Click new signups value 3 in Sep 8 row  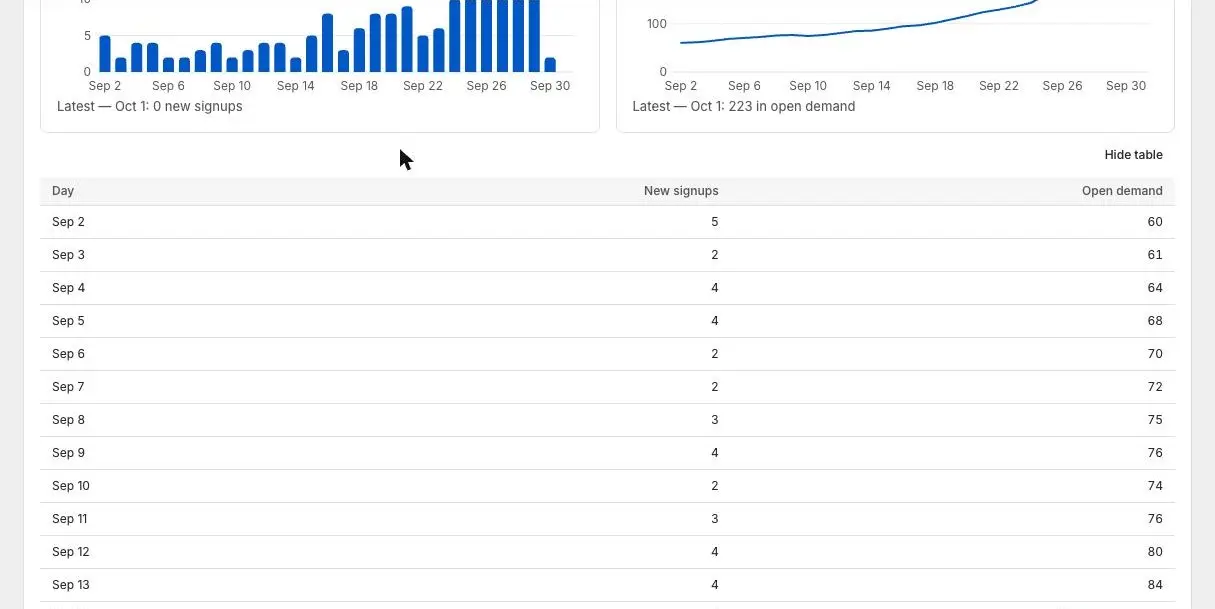pyautogui.click(x=715, y=420)
